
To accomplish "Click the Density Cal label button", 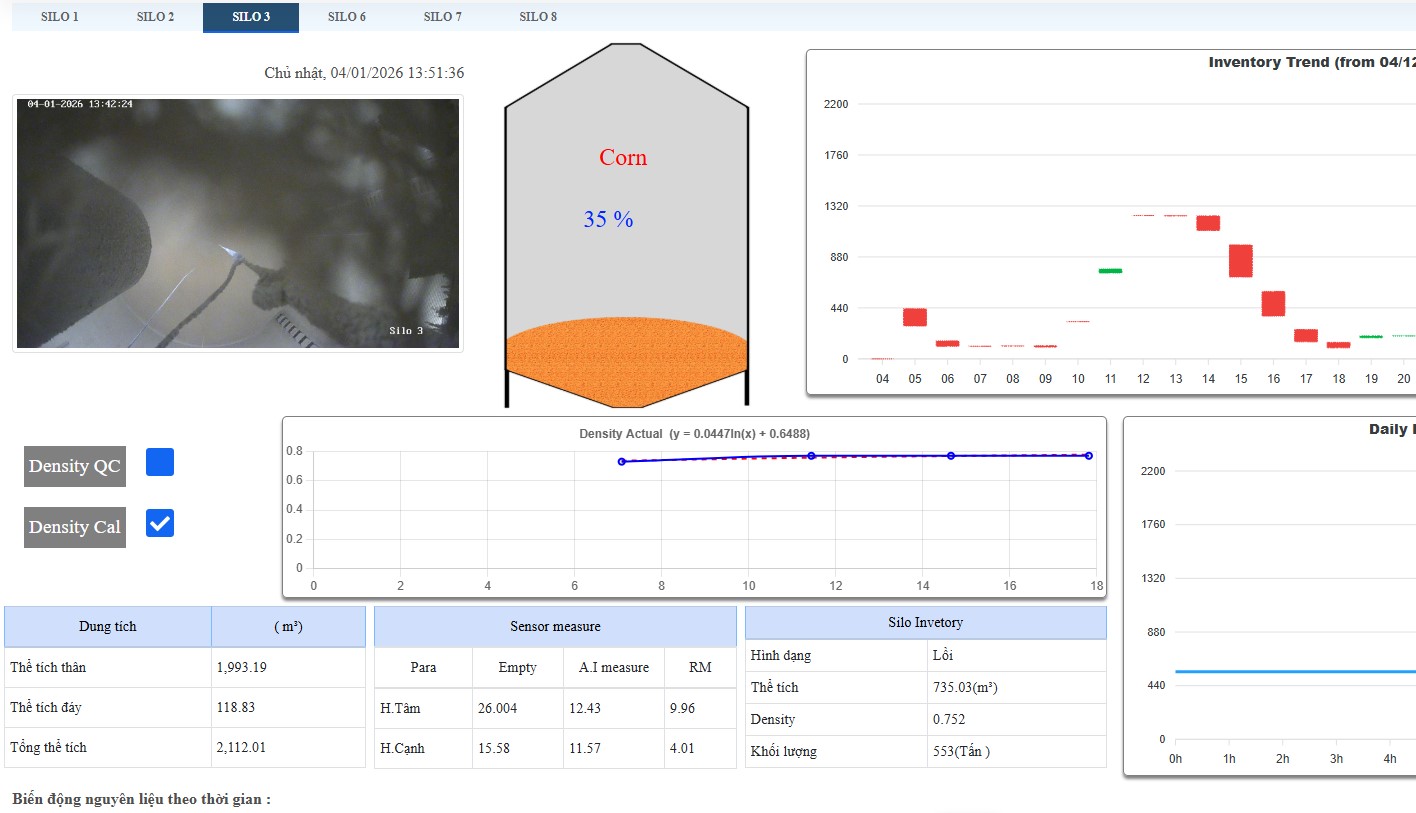I will tap(75, 527).
